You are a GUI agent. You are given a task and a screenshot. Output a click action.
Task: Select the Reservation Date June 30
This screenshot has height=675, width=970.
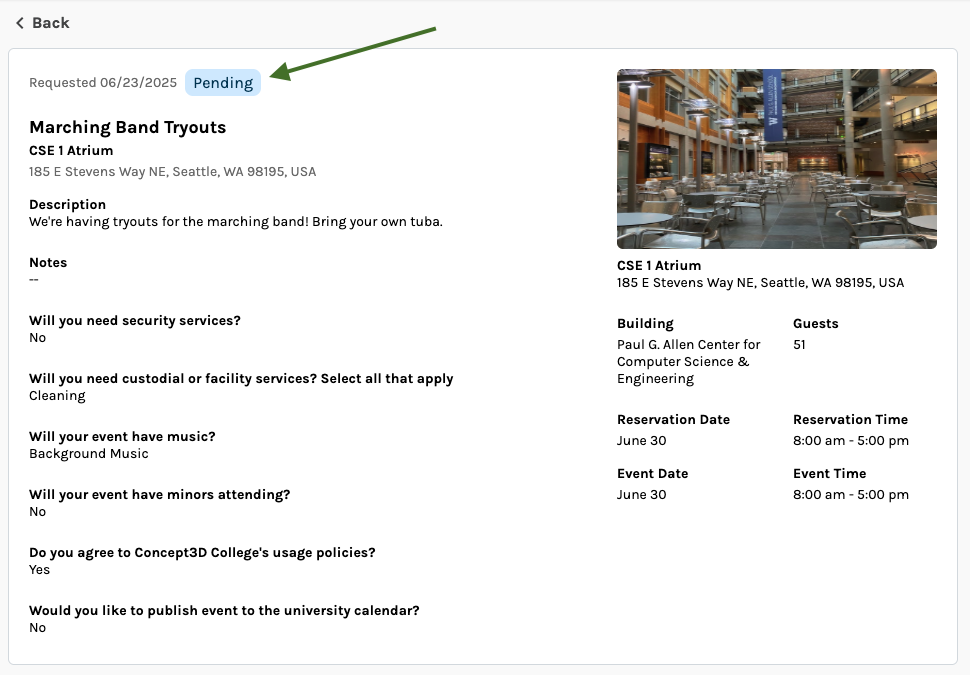tap(642, 440)
